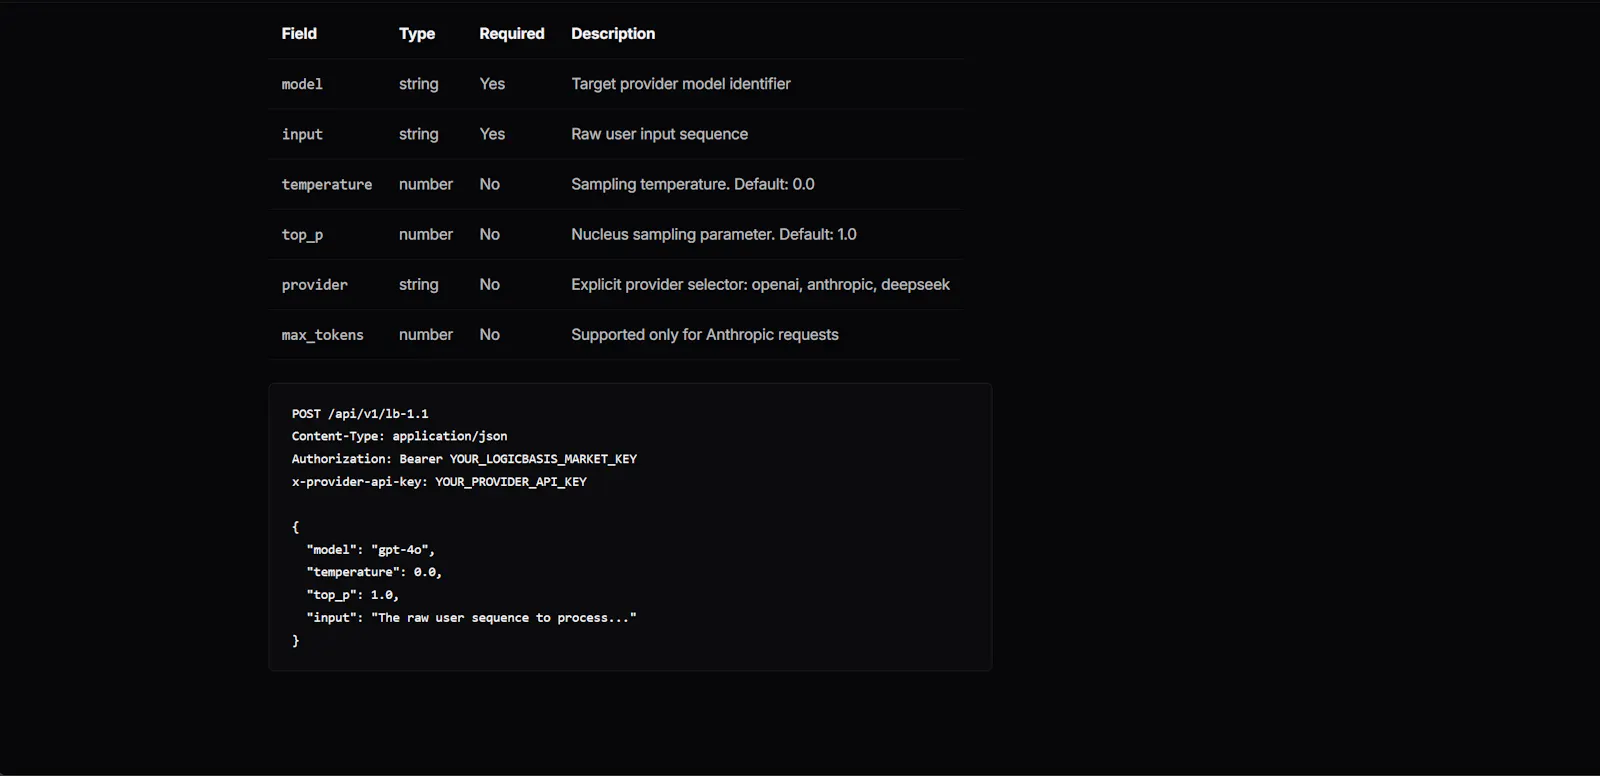1600x776 pixels.
Task: Click 'string' type in provider row
Action: [x=419, y=284]
